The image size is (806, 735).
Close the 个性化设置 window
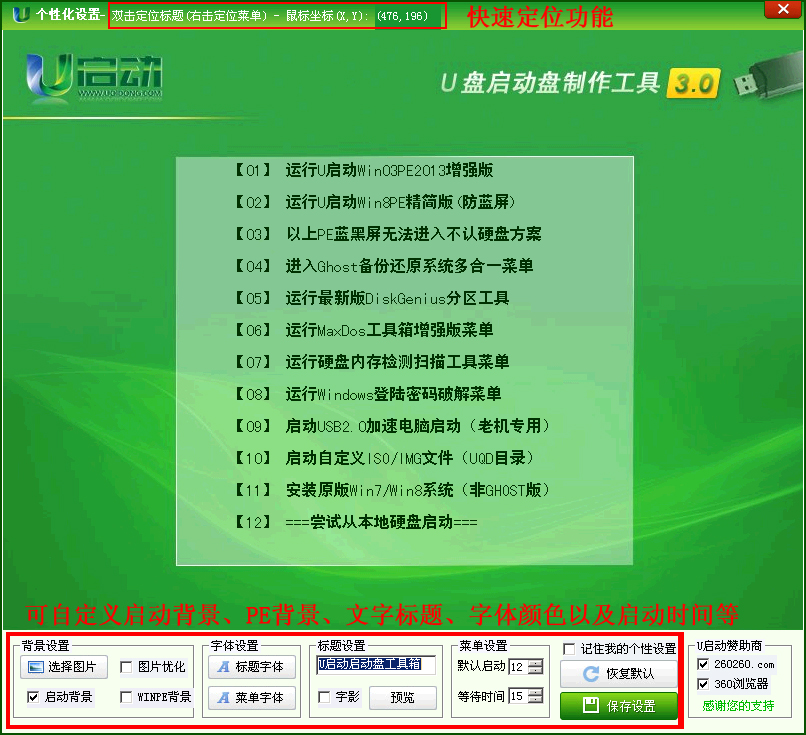coord(783,9)
